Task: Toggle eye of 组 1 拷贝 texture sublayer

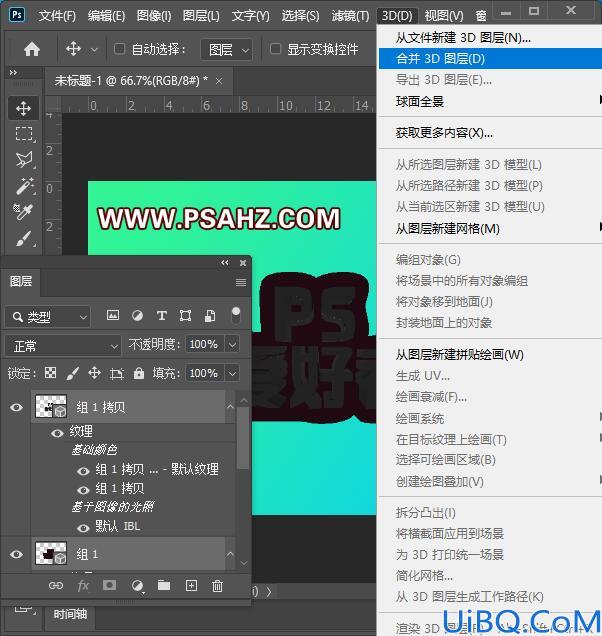Action: point(83,490)
